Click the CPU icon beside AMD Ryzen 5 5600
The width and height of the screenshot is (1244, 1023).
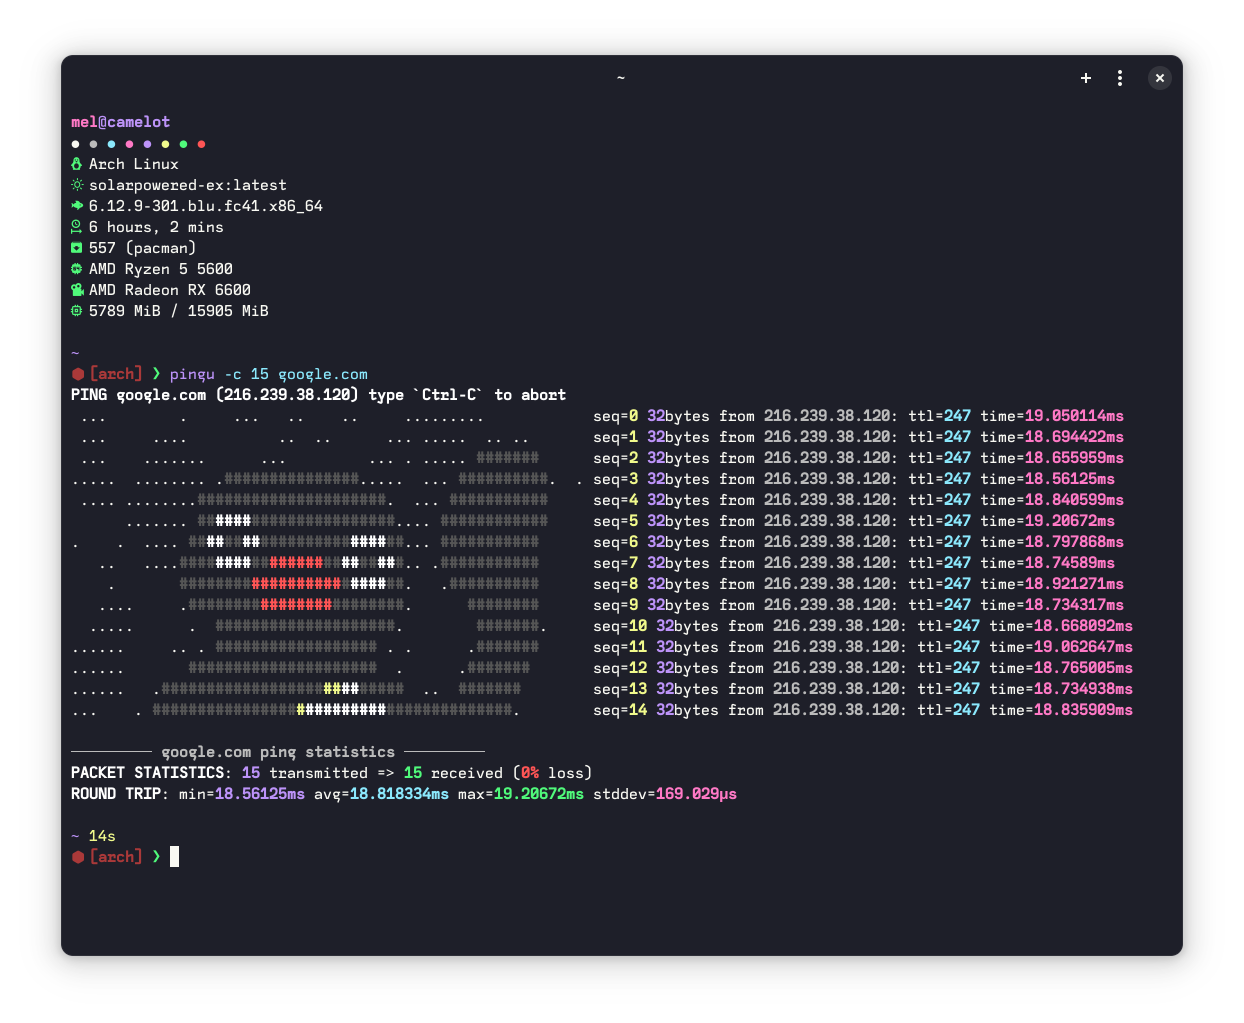76,269
